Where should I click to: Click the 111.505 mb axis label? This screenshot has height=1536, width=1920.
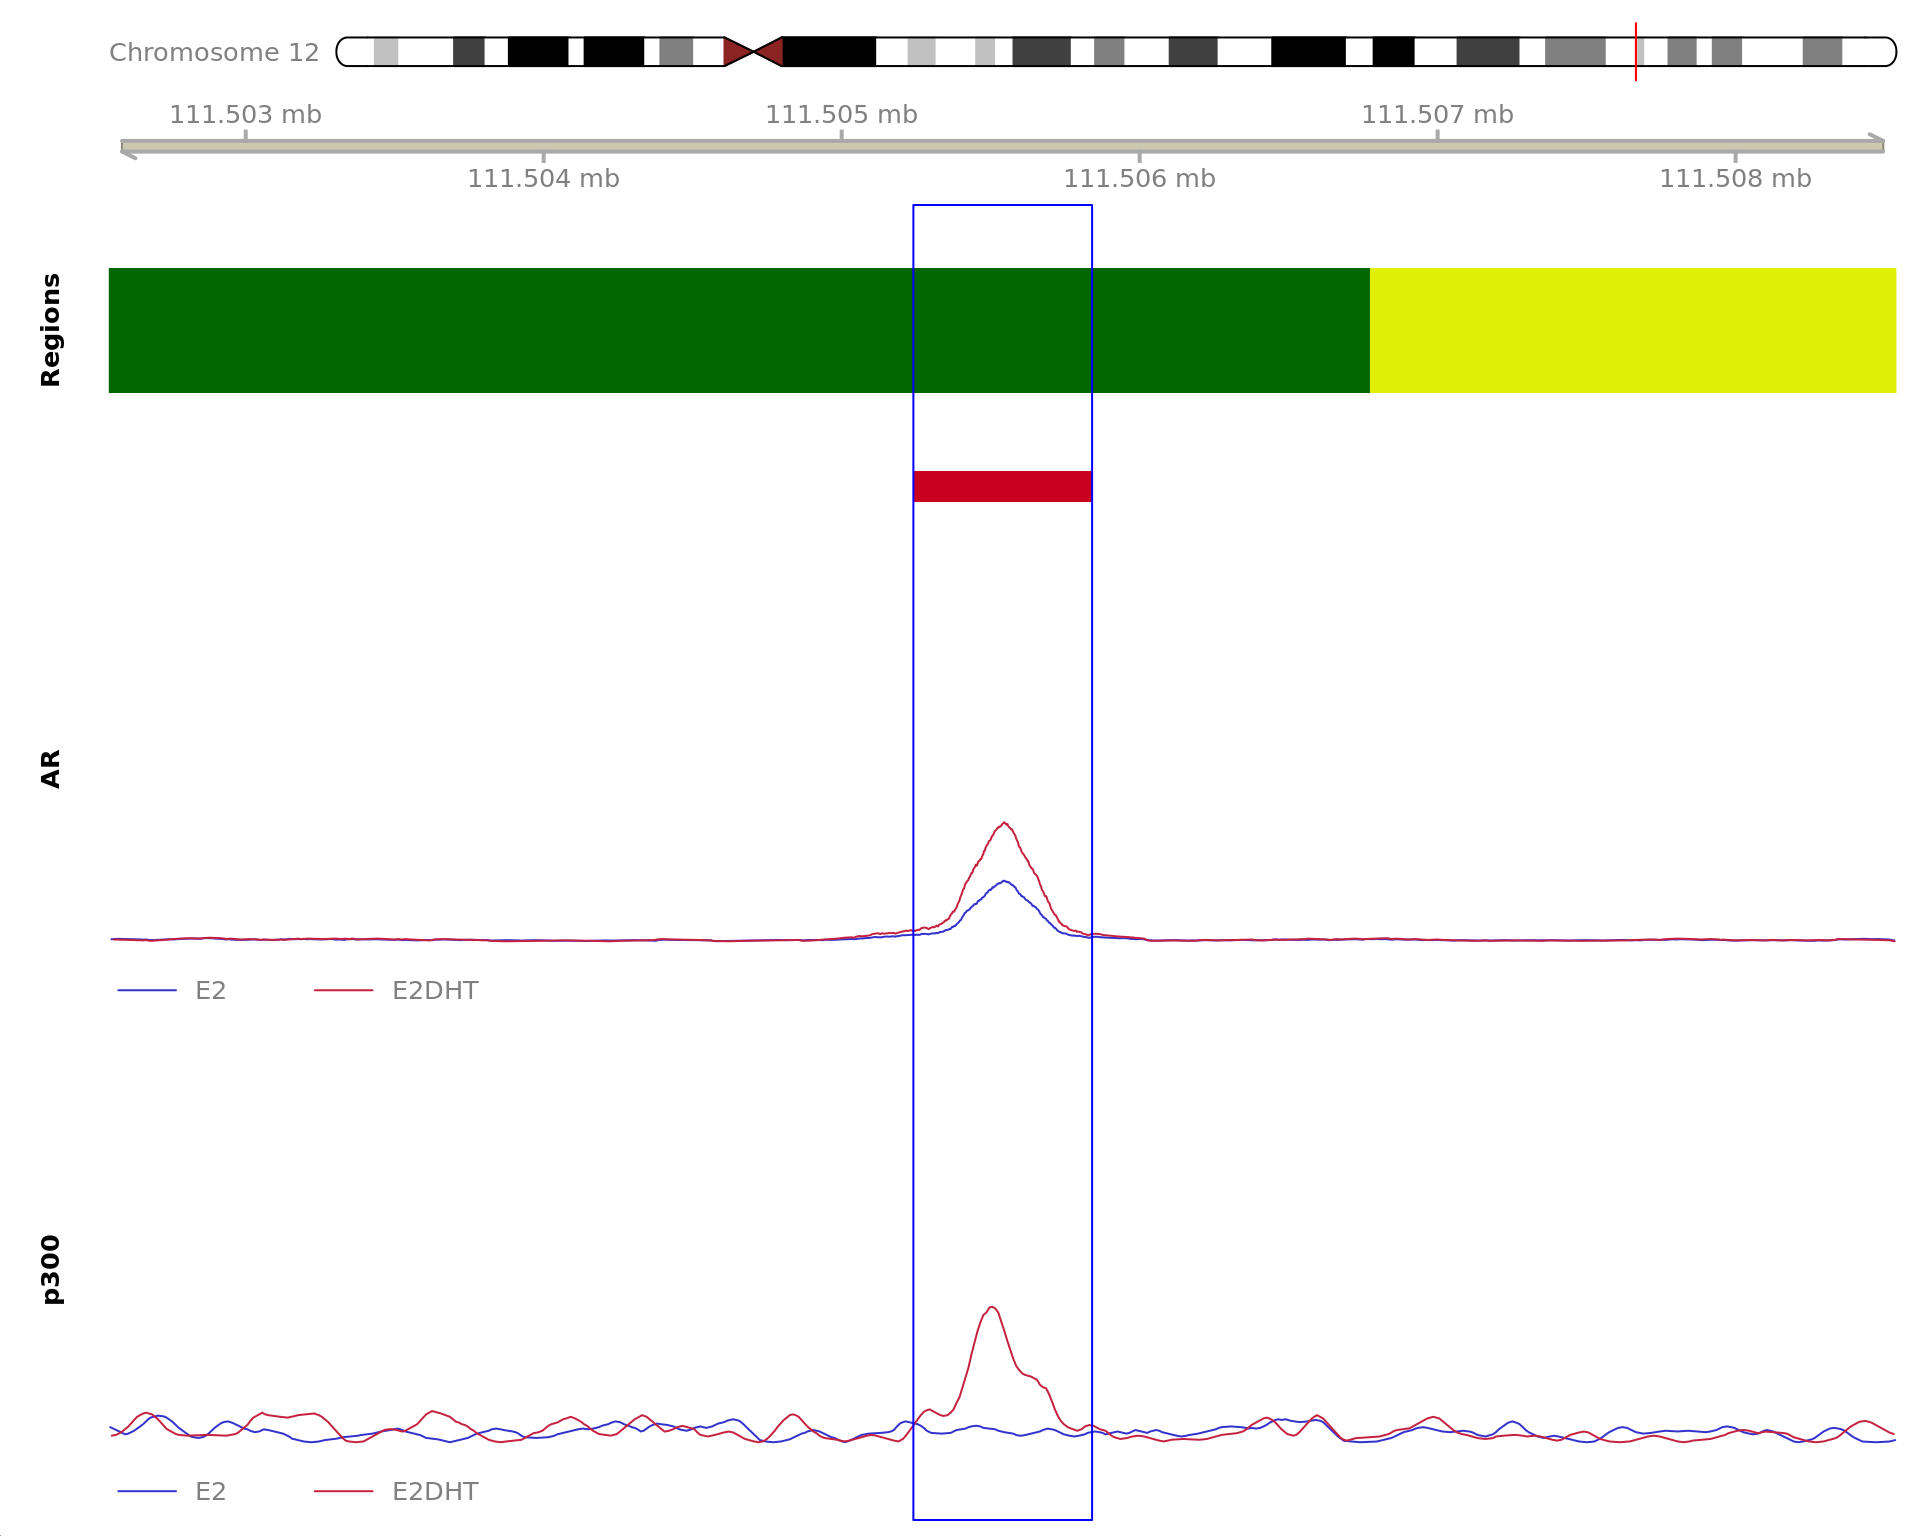coord(841,115)
